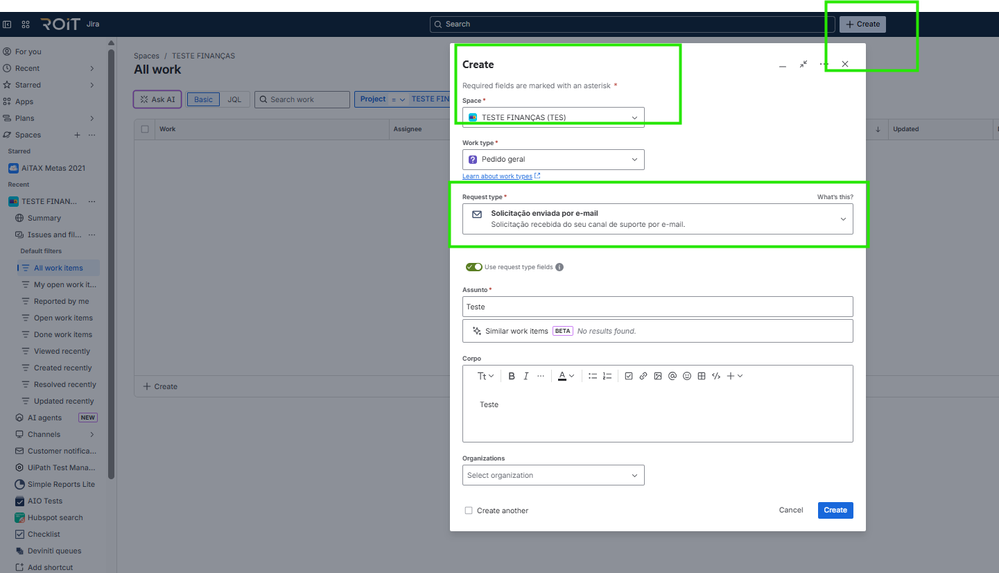Screen dimensions: 999x573
Task: Open the text color picker in editor
Action: [x=566, y=376]
